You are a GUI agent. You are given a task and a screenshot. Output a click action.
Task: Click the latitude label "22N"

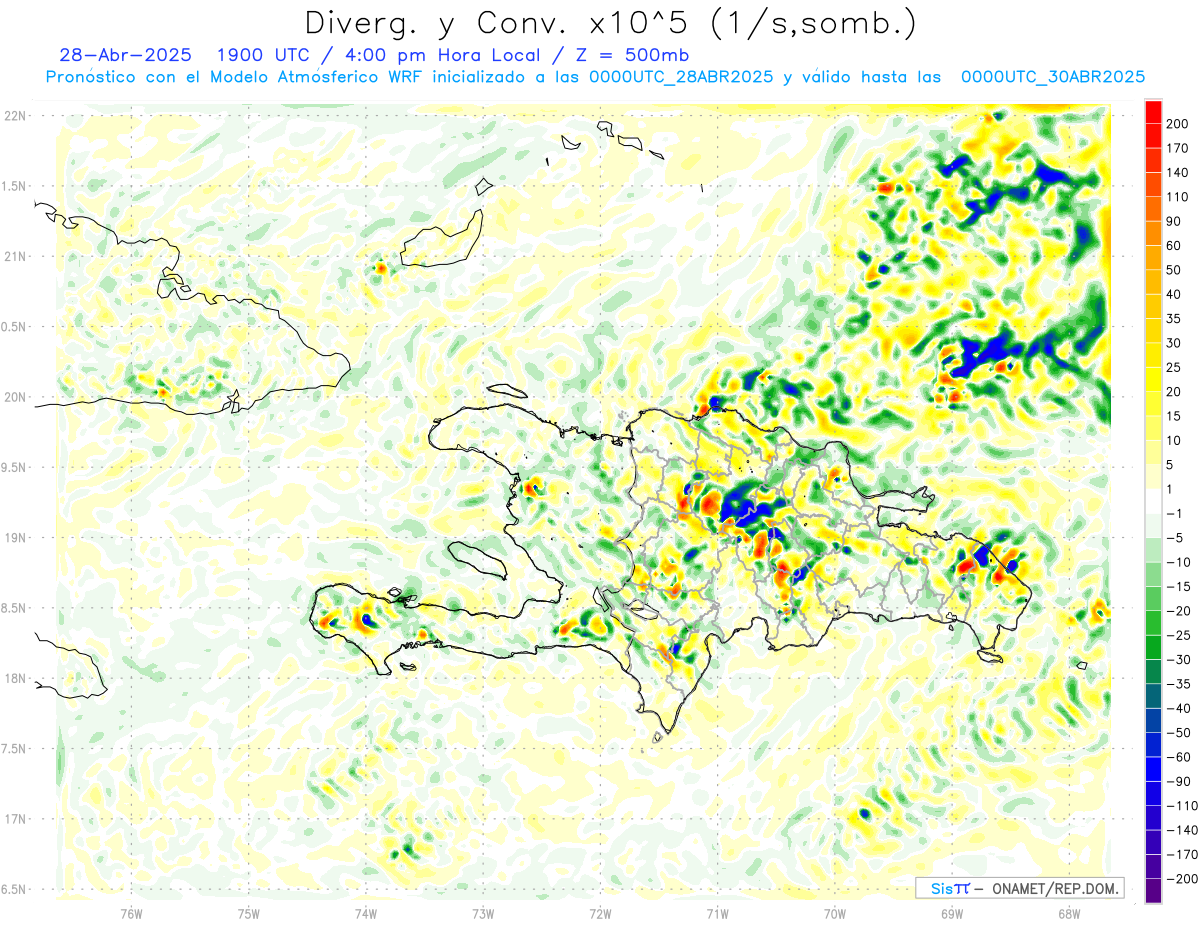tap(14, 116)
